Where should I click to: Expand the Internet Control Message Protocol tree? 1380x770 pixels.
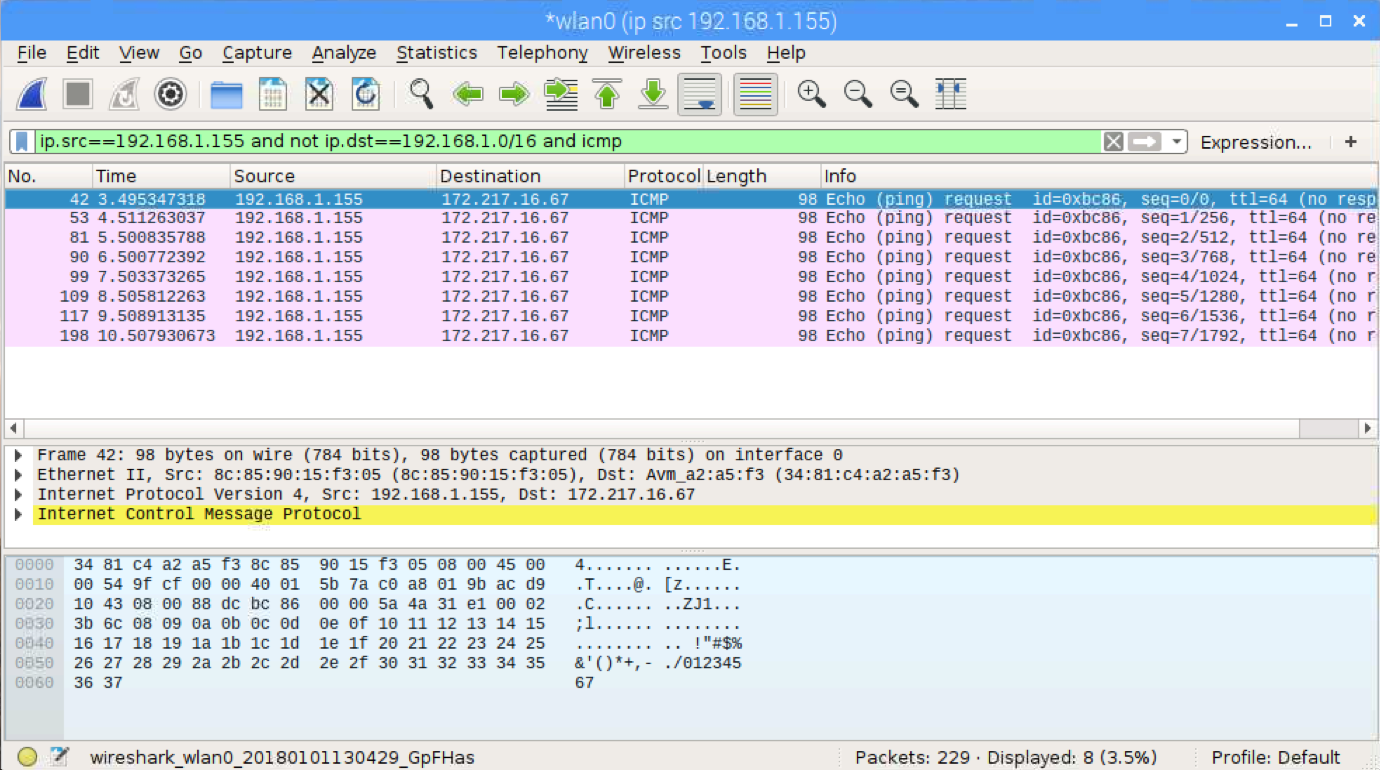19,514
